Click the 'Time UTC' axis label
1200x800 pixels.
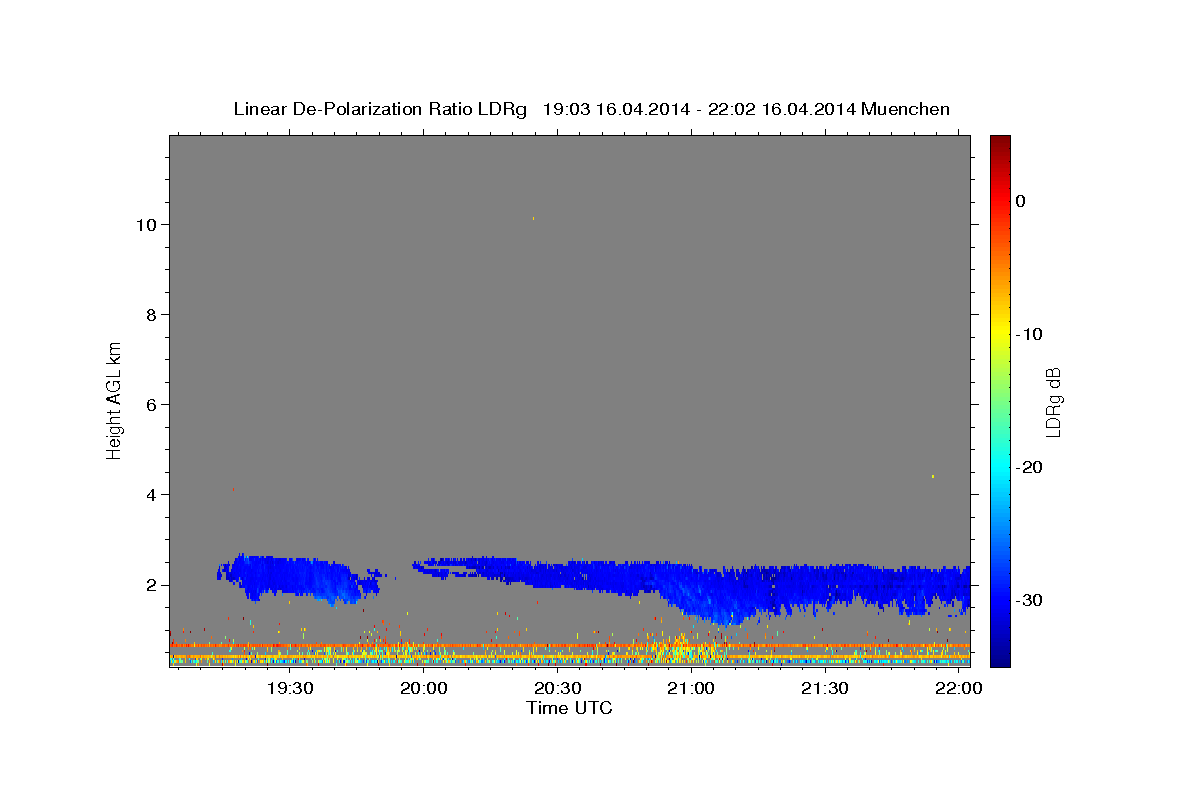[x=569, y=708]
